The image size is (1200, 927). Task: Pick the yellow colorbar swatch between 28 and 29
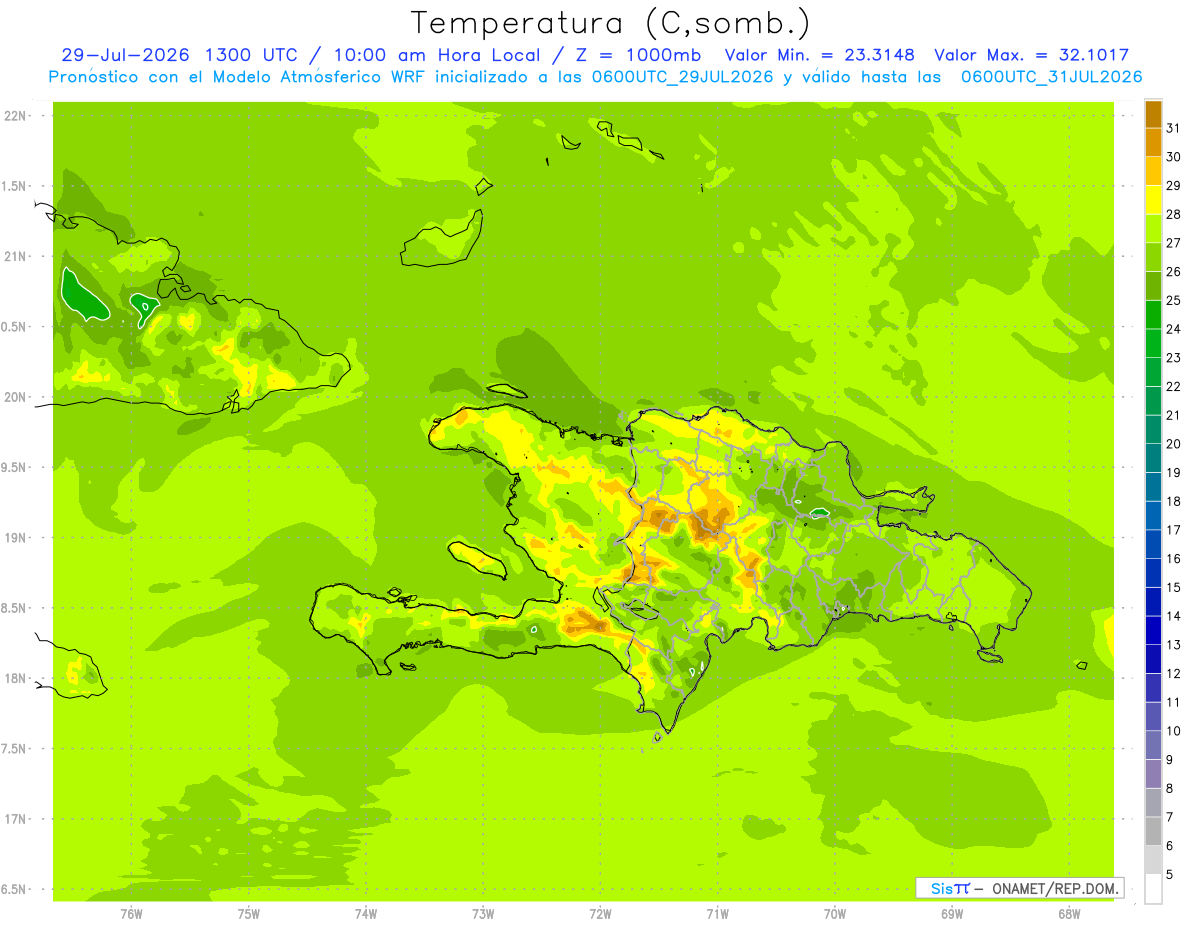pos(1153,200)
